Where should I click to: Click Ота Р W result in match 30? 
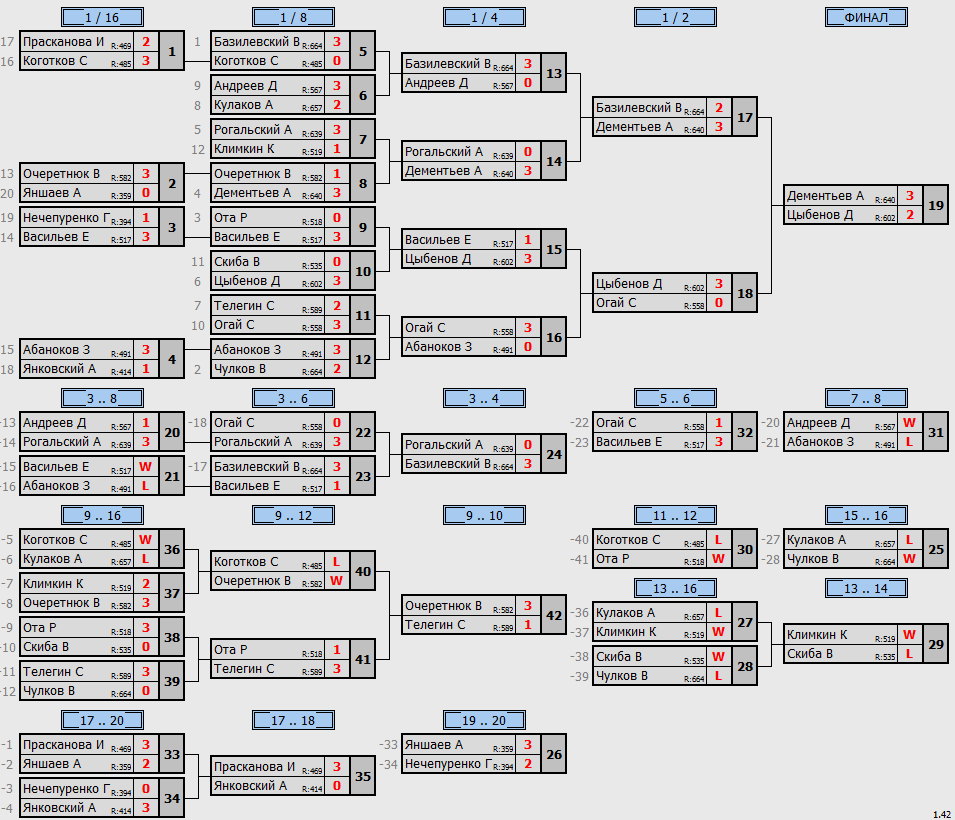click(x=719, y=559)
